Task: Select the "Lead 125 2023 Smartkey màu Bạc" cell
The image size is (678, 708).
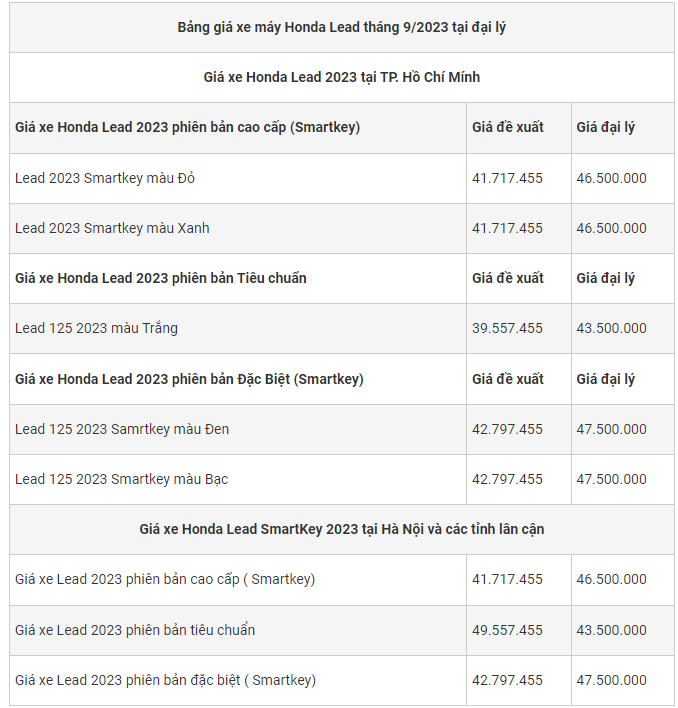Action: [121, 479]
